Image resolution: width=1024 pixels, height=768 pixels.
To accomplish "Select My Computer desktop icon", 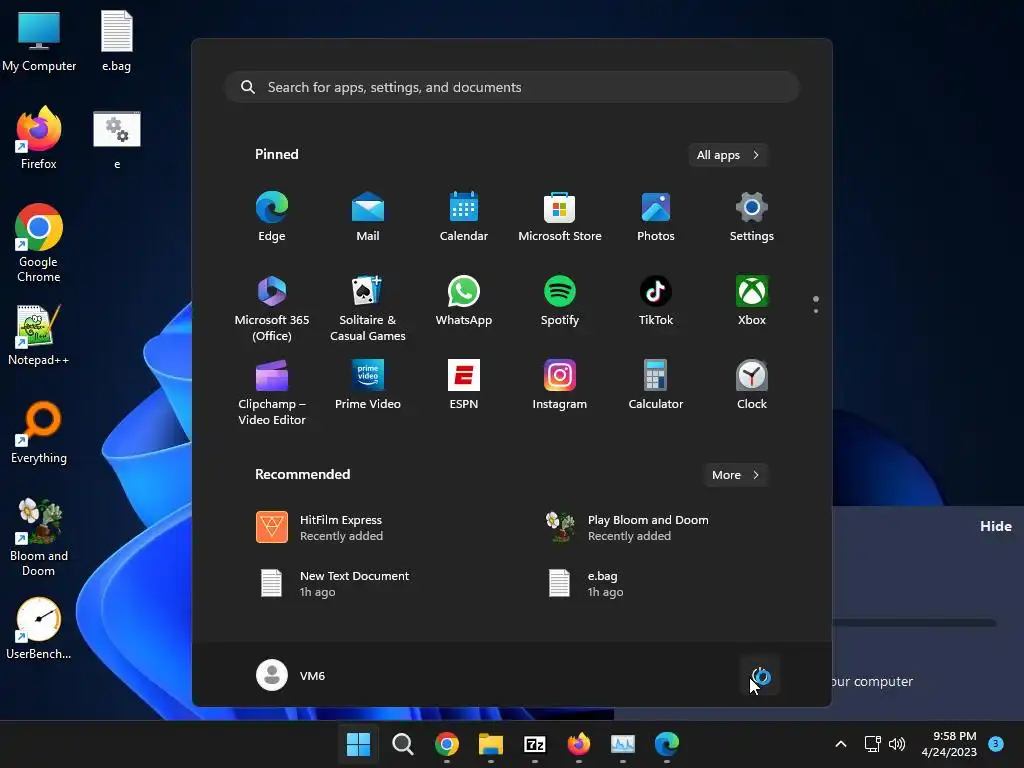I will pyautogui.click(x=39, y=41).
